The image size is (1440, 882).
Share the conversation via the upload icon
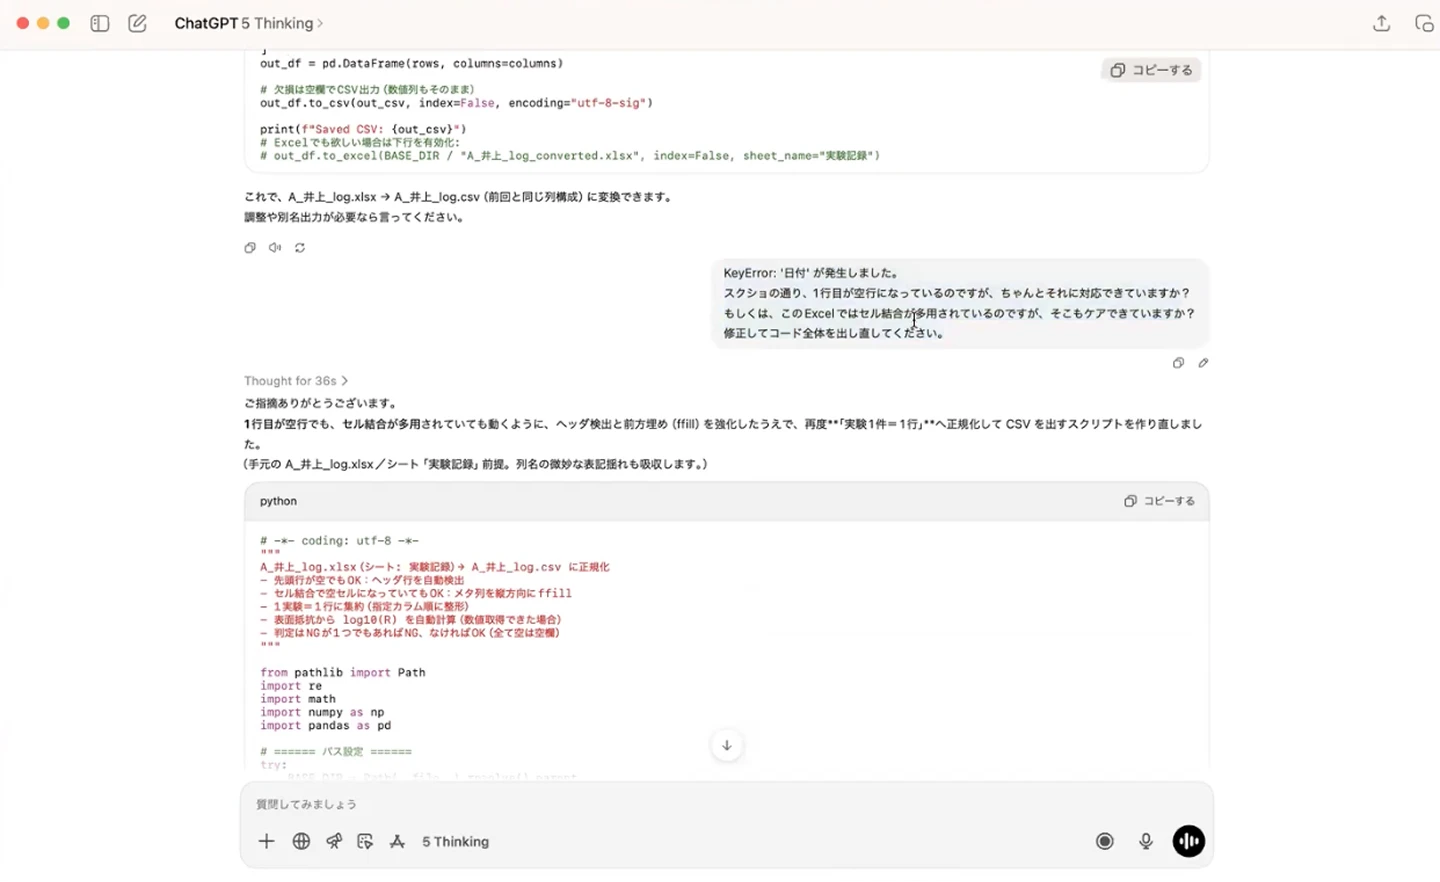point(1381,23)
